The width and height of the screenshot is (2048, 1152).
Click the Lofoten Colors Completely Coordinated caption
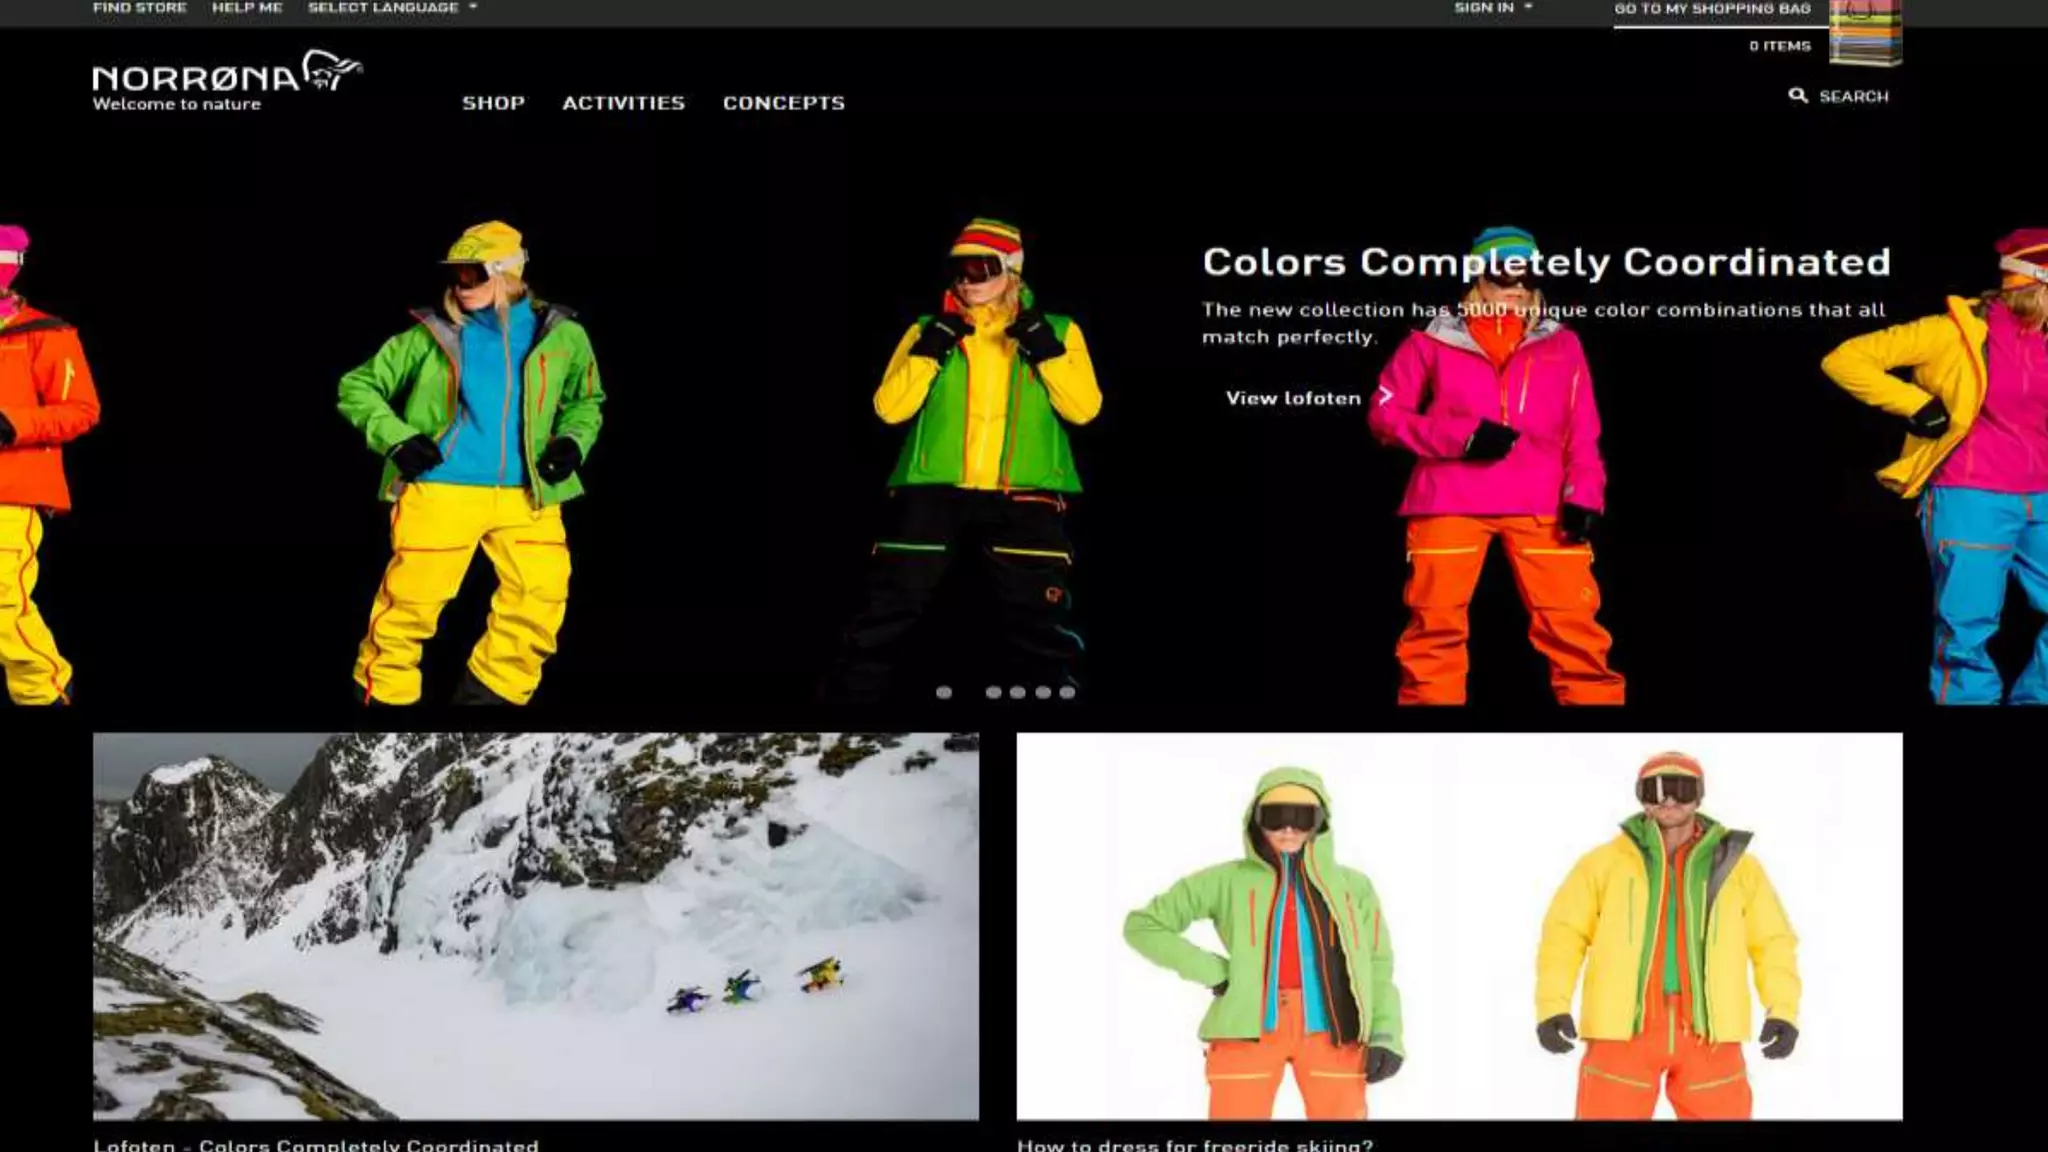(316, 1144)
